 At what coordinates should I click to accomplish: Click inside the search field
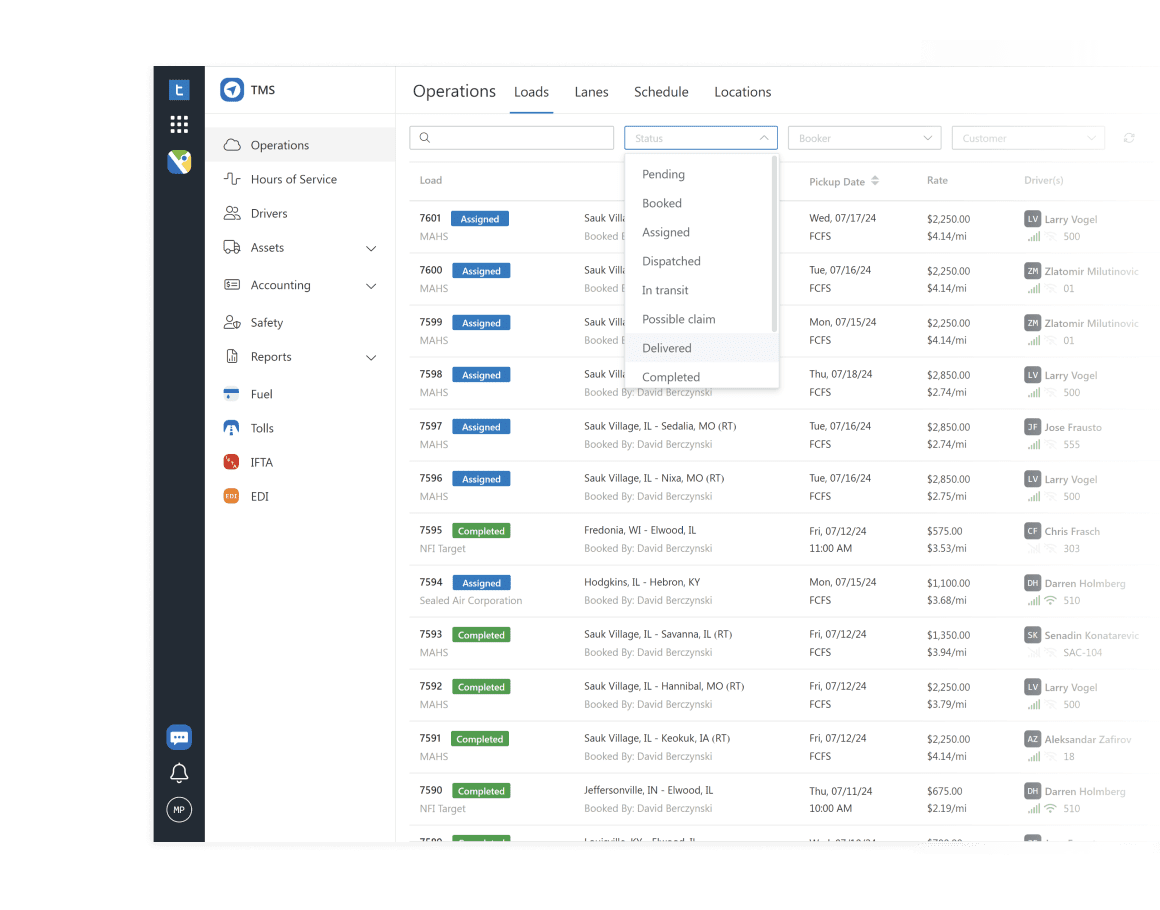(511, 137)
